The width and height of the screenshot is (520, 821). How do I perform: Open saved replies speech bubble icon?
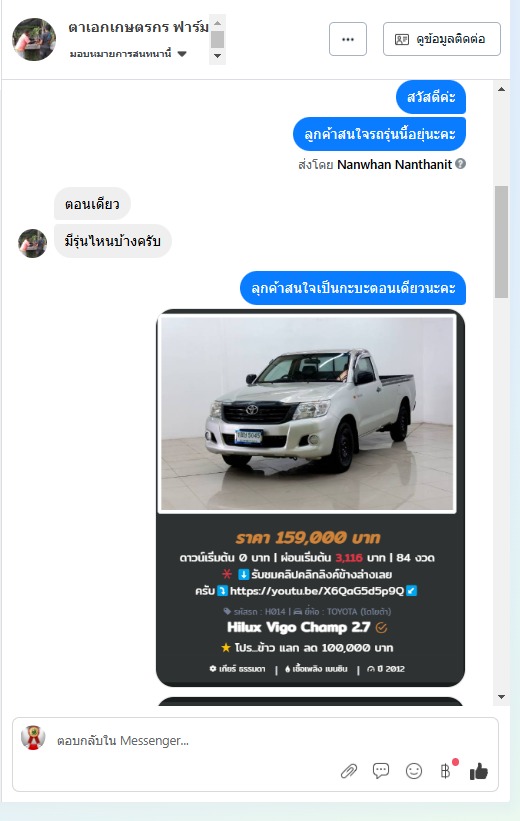381,771
